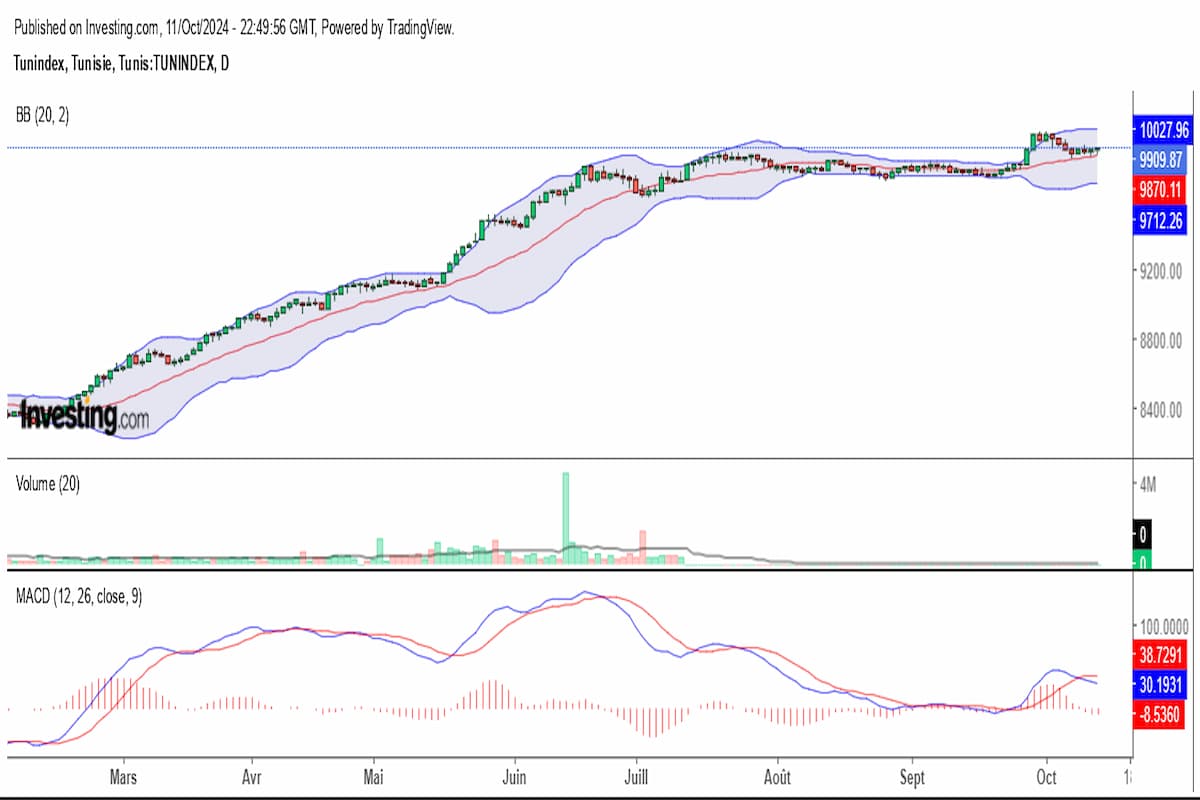Click the blue 30.1931 MACD value tag
This screenshot has width=1200, height=800.
click(x=1162, y=684)
